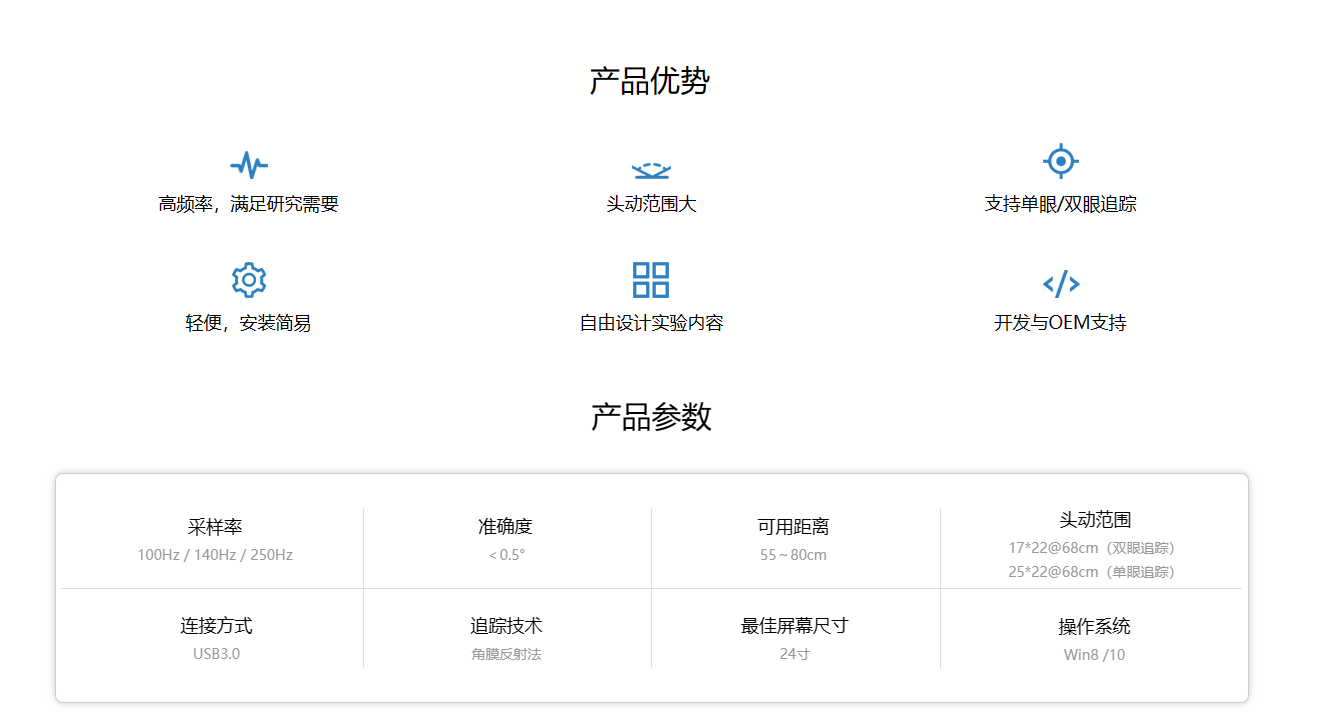Screen dimensions: 1336x728
Task: Click the 轻便，安装简易 label
Action: (x=248, y=323)
